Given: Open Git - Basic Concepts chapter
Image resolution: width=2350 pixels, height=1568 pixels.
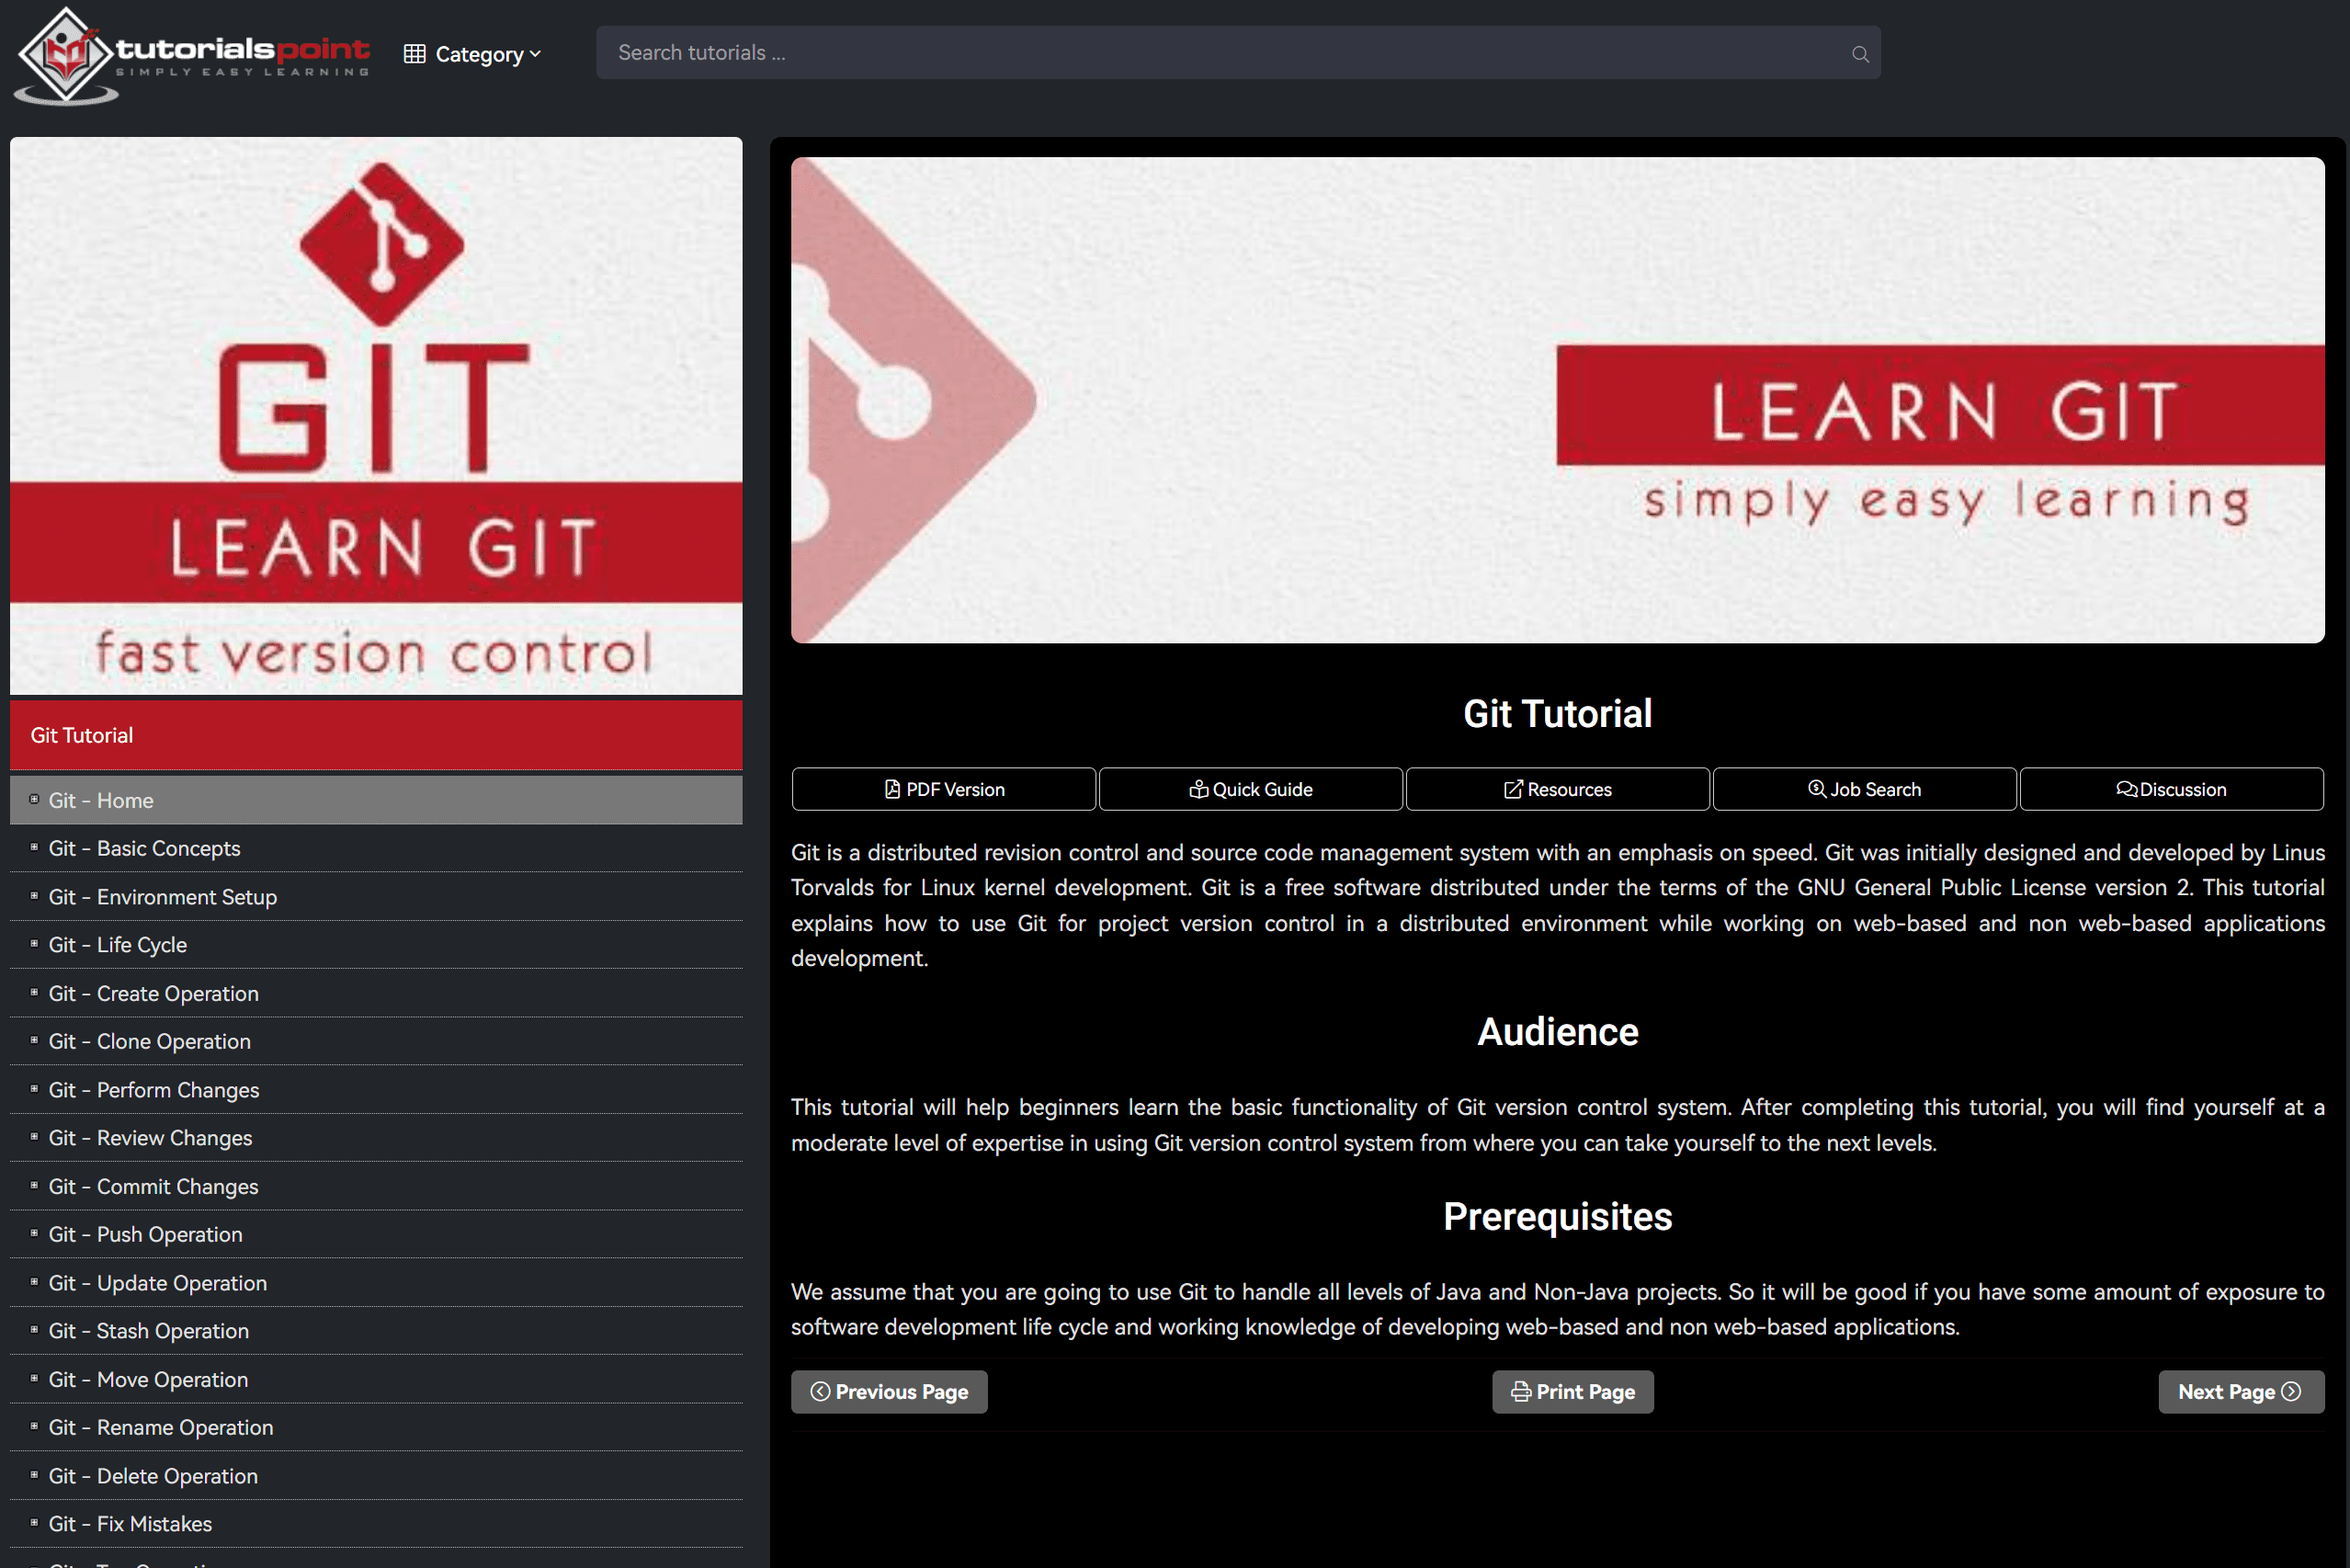Looking at the screenshot, I should (x=144, y=848).
